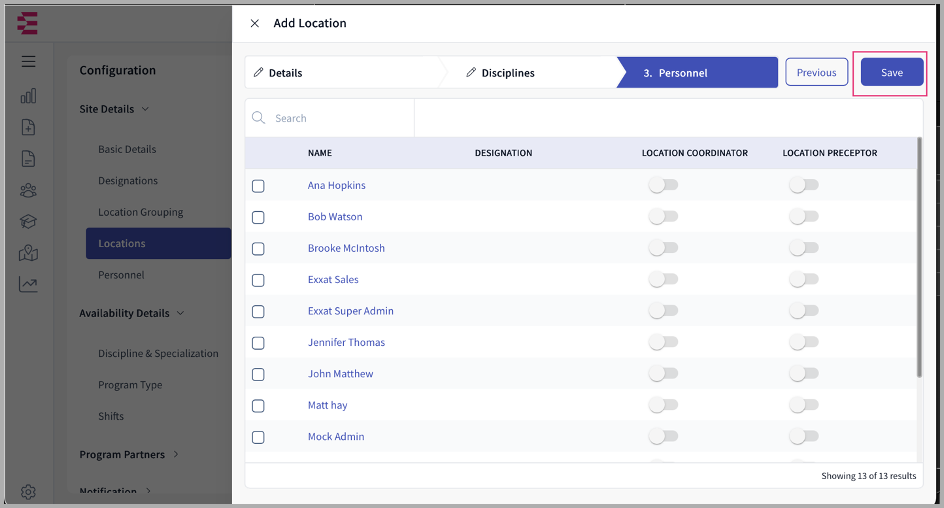Click the graduation cap sidebar icon
Image resolution: width=944 pixels, height=508 pixels.
(x=28, y=222)
